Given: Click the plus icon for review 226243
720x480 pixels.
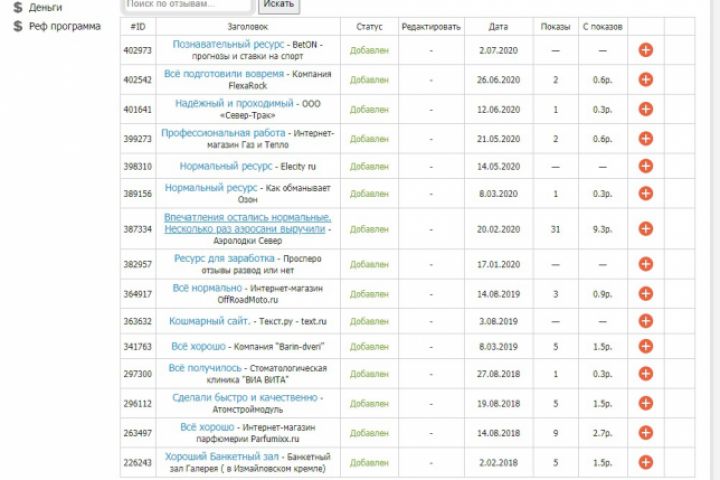Looking at the screenshot, I should (646, 463).
